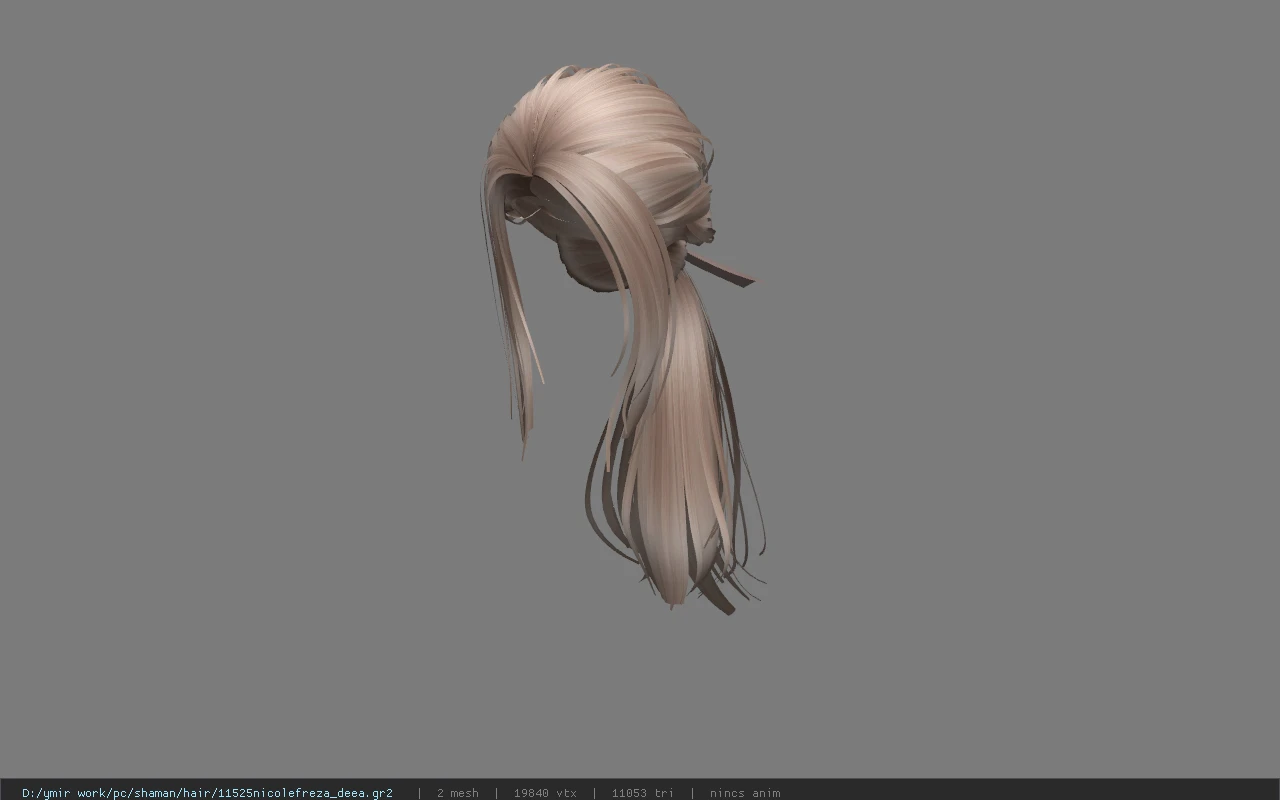Click the "19840 vtx" vertex count
Viewport: 1280px width, 800px height.
coord(545,793)
